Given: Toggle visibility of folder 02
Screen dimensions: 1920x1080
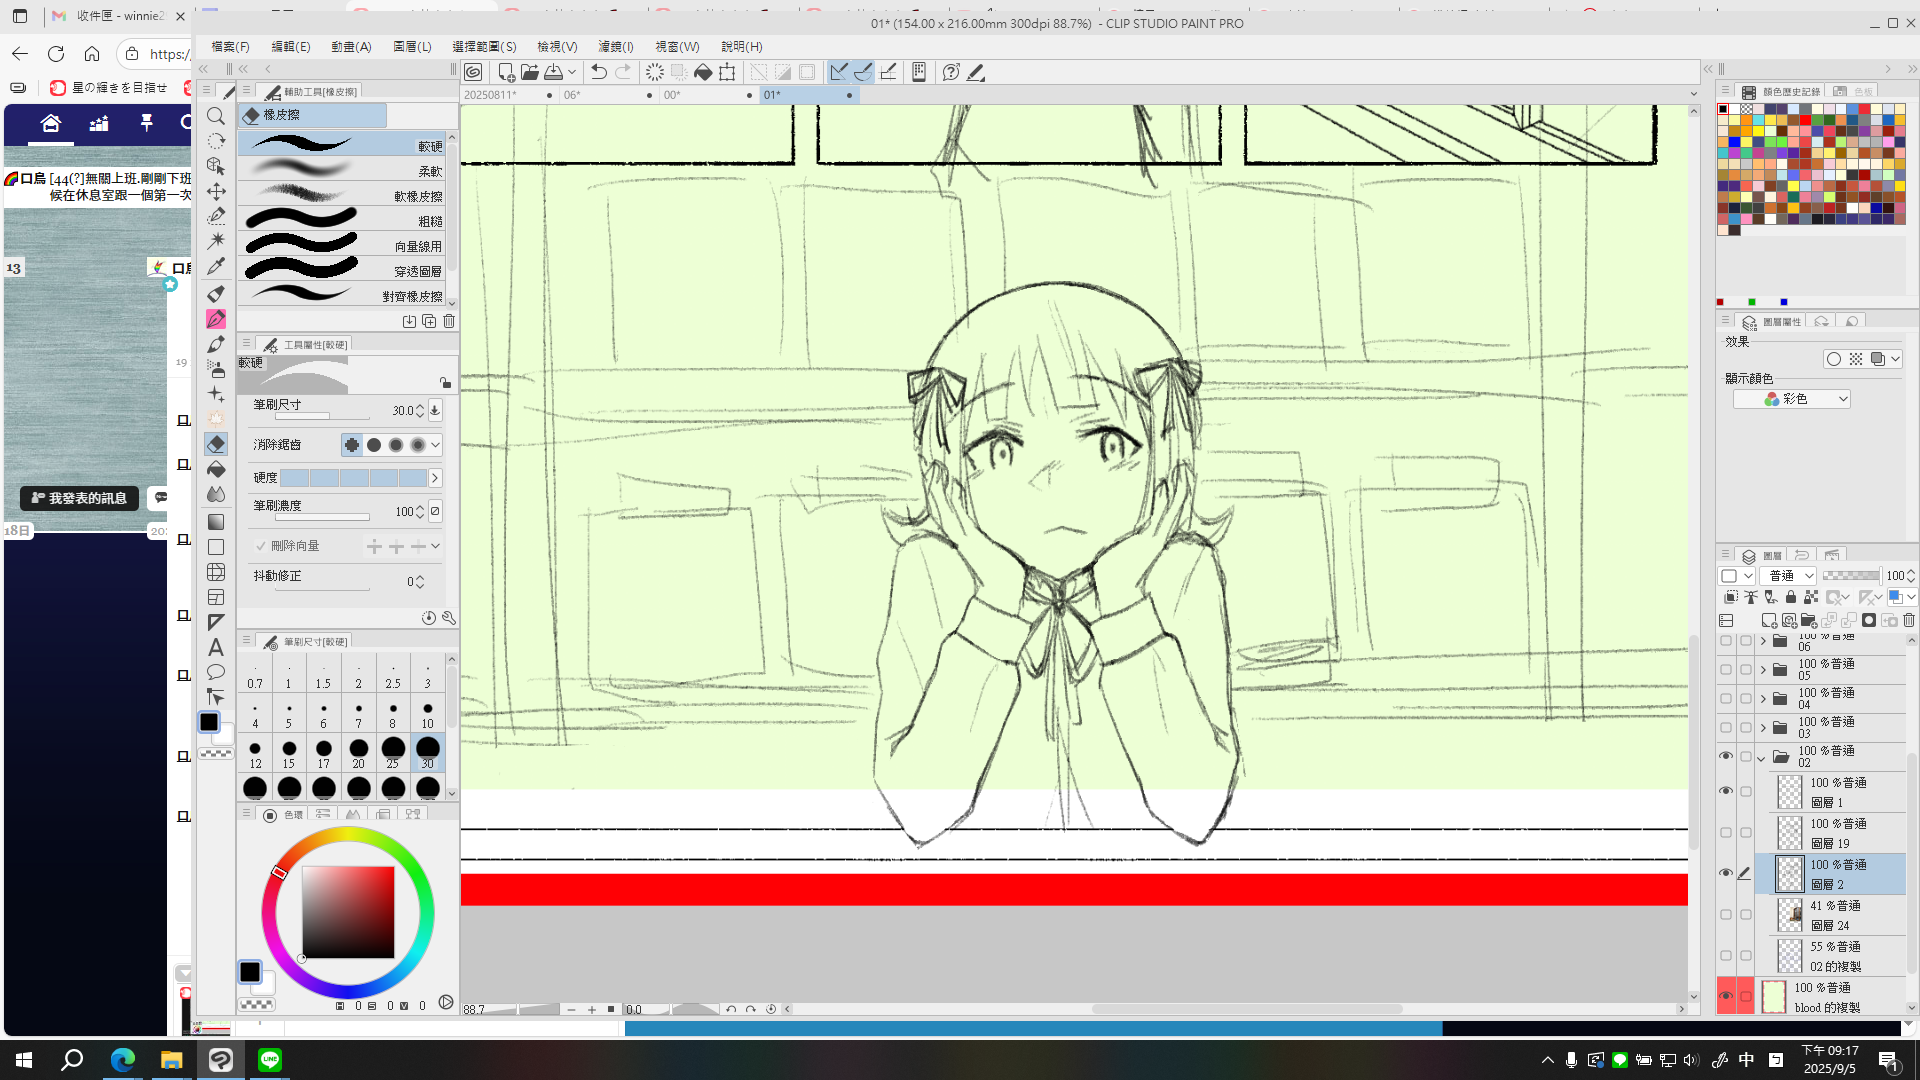Looking at the screenshot, I should [1726, 756].
